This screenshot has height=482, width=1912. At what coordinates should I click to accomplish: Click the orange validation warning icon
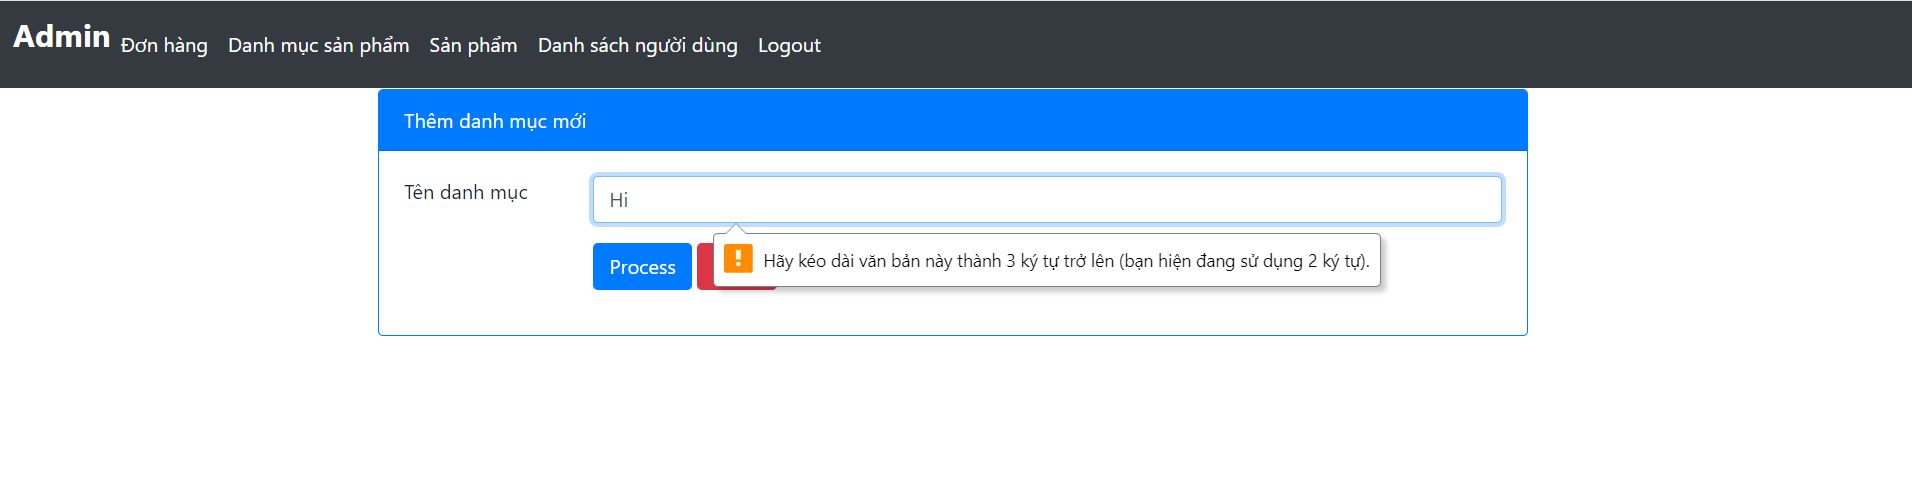[x=738, y=259]
